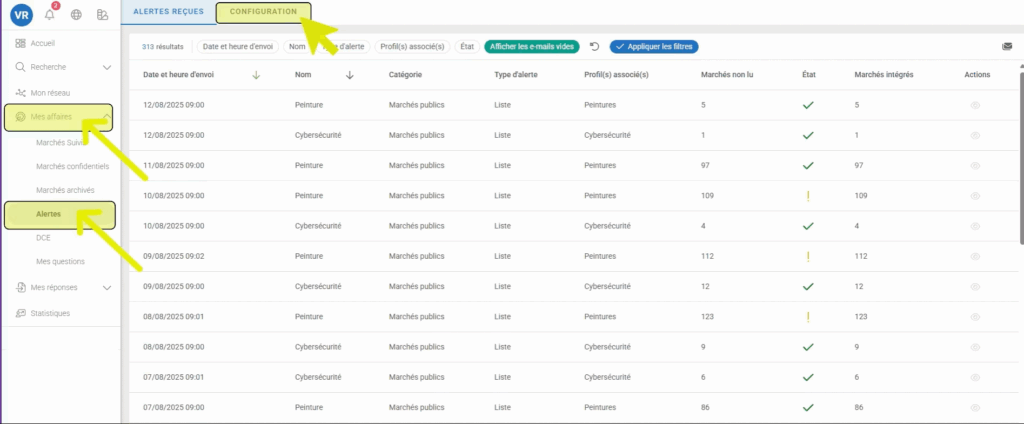Click the VR user avatar
1024x424 pixels.
click(21, 15)
